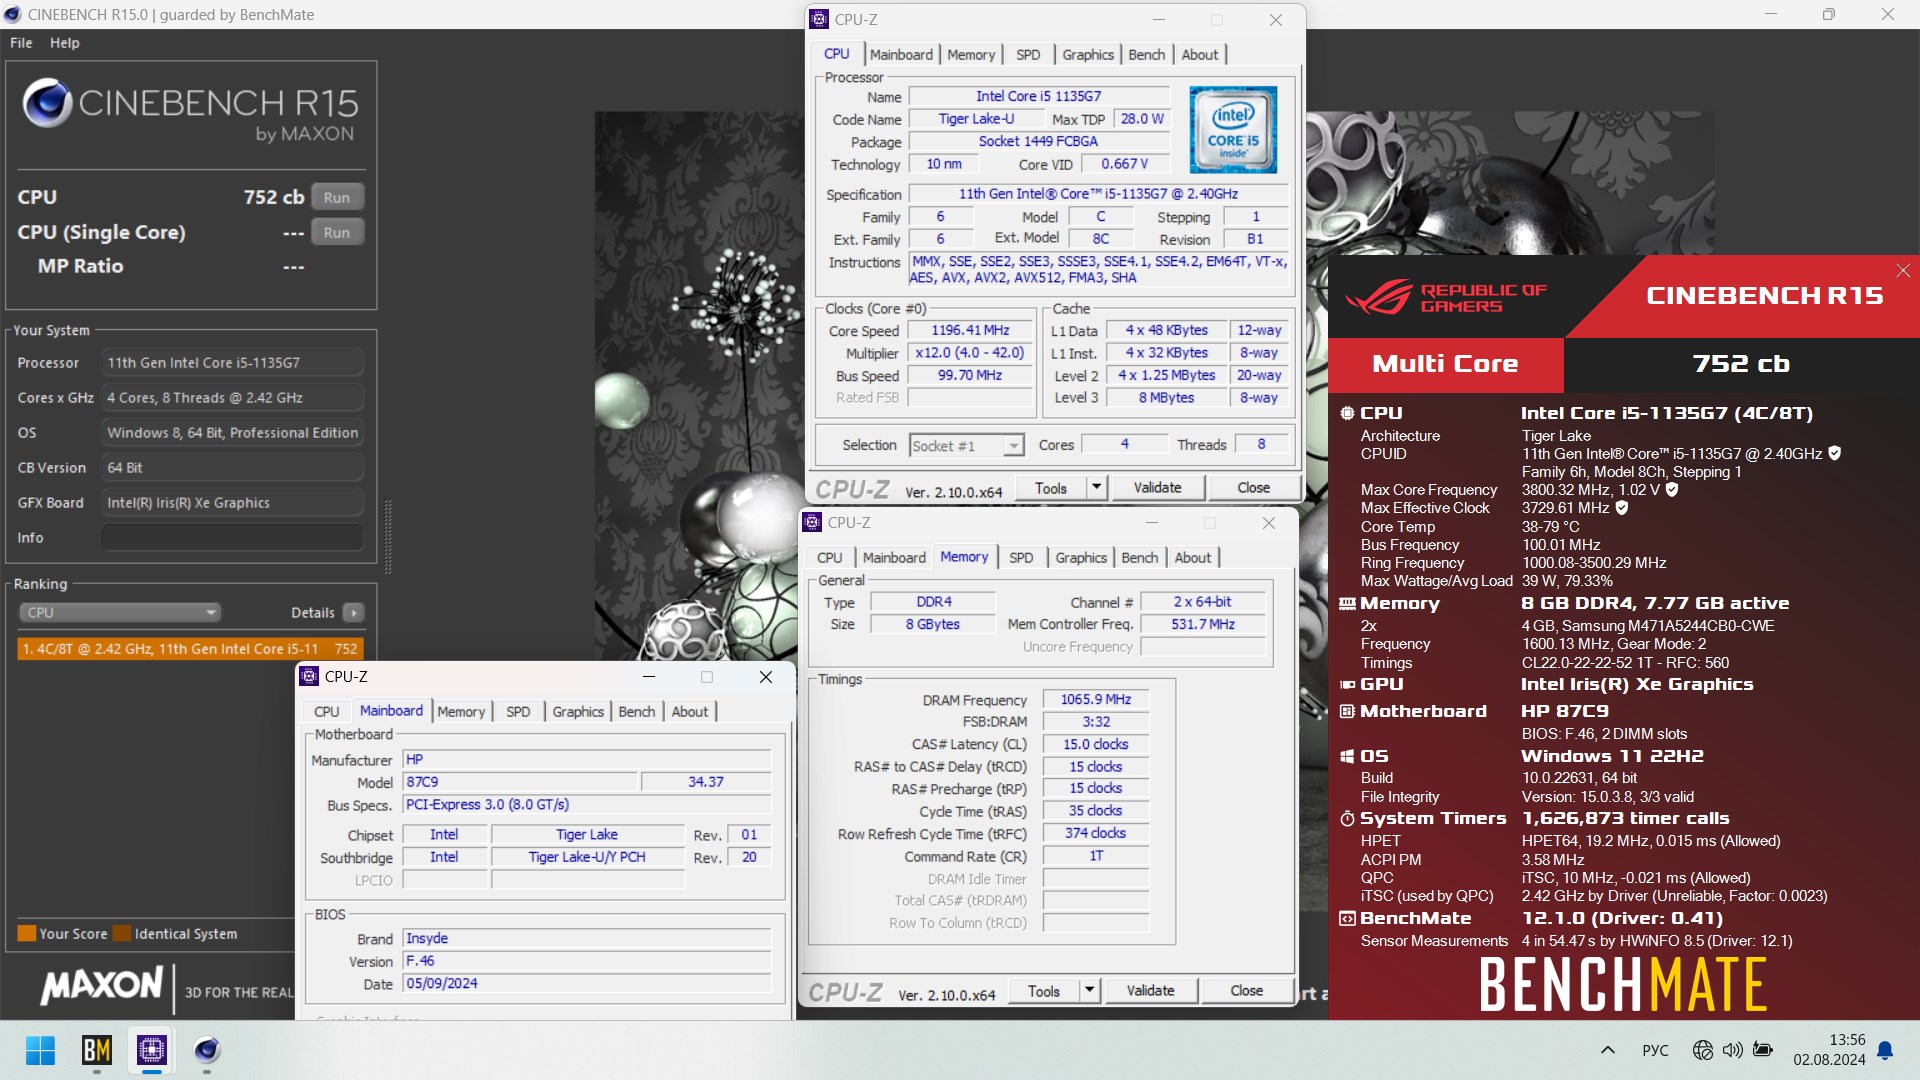Check battery status tray icon

[1763, 1050]
